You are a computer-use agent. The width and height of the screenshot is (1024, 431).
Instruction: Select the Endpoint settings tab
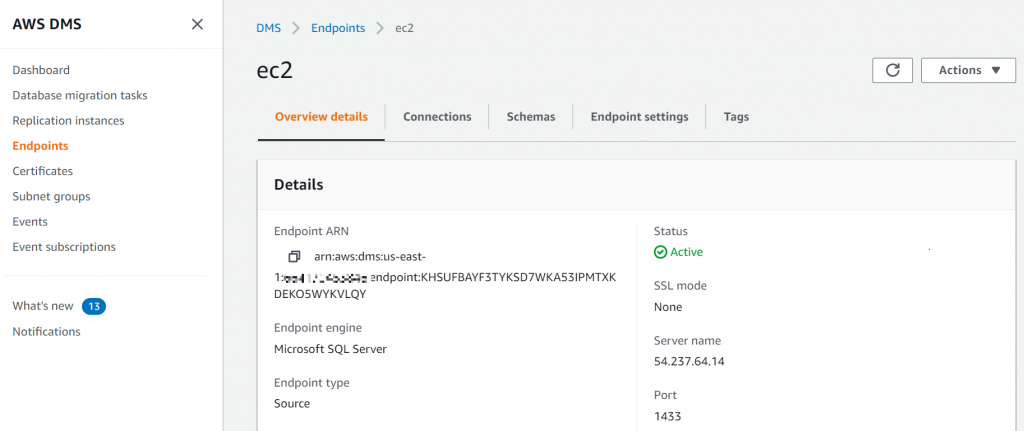coord(639,117)
